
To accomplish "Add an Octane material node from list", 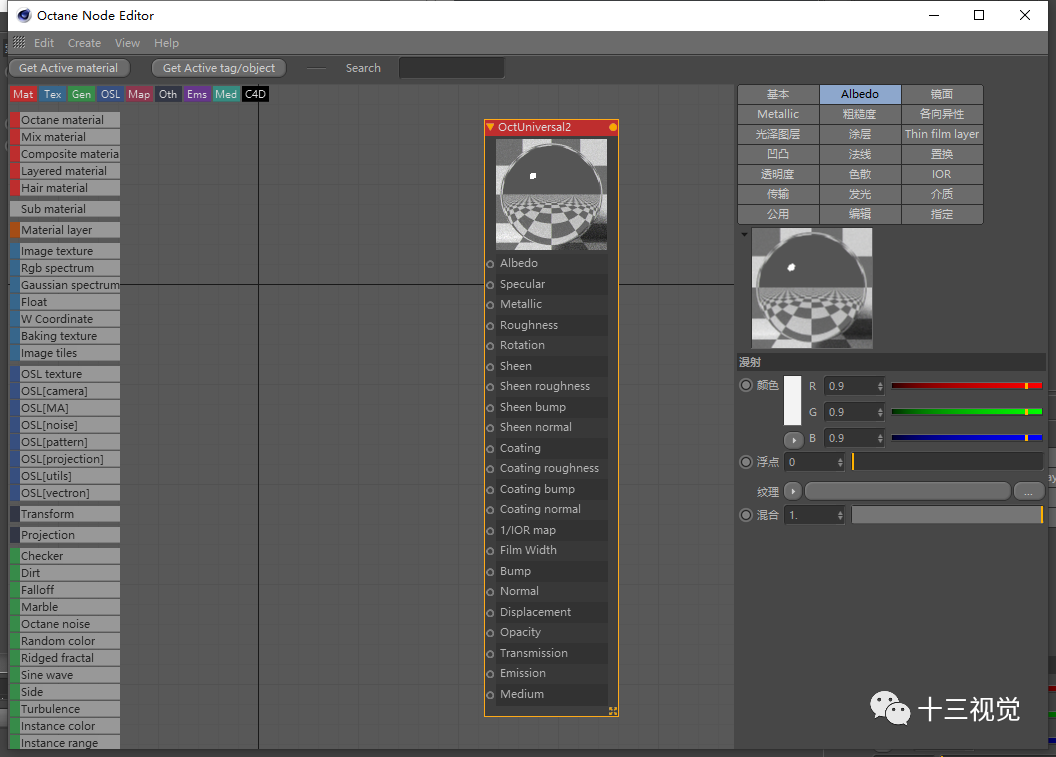I will coord(65,120).
